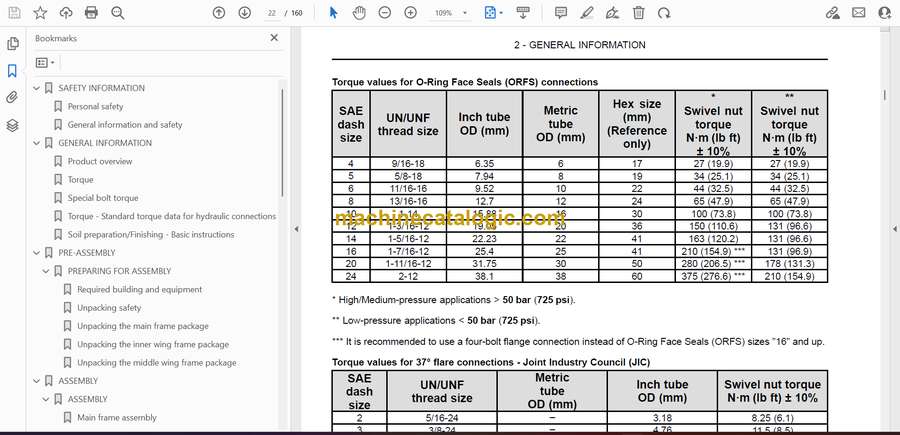Print the document using the printer icon
This screenshot has width=900, height=435.
(91, 13)
